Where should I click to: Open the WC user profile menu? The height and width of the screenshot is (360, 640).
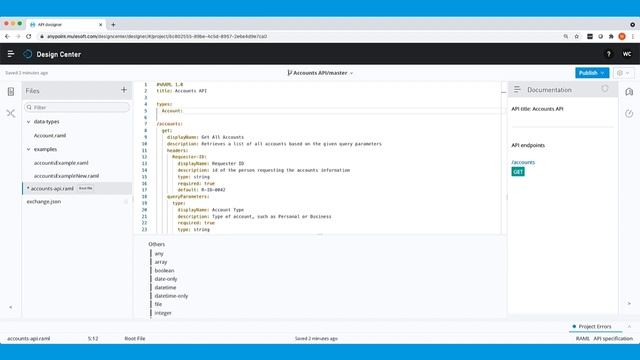tap(627, 54)
